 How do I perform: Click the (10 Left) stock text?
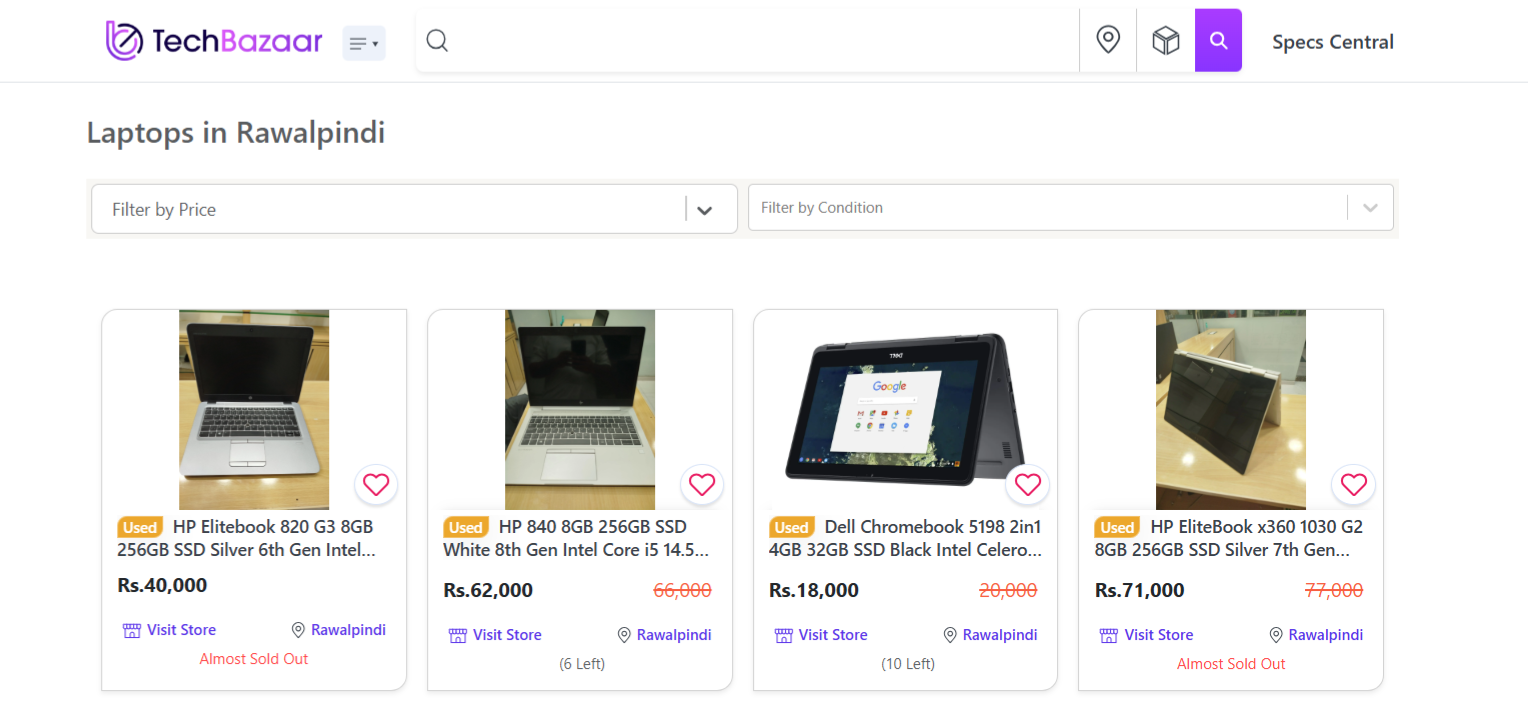click(x=907, y=664)
